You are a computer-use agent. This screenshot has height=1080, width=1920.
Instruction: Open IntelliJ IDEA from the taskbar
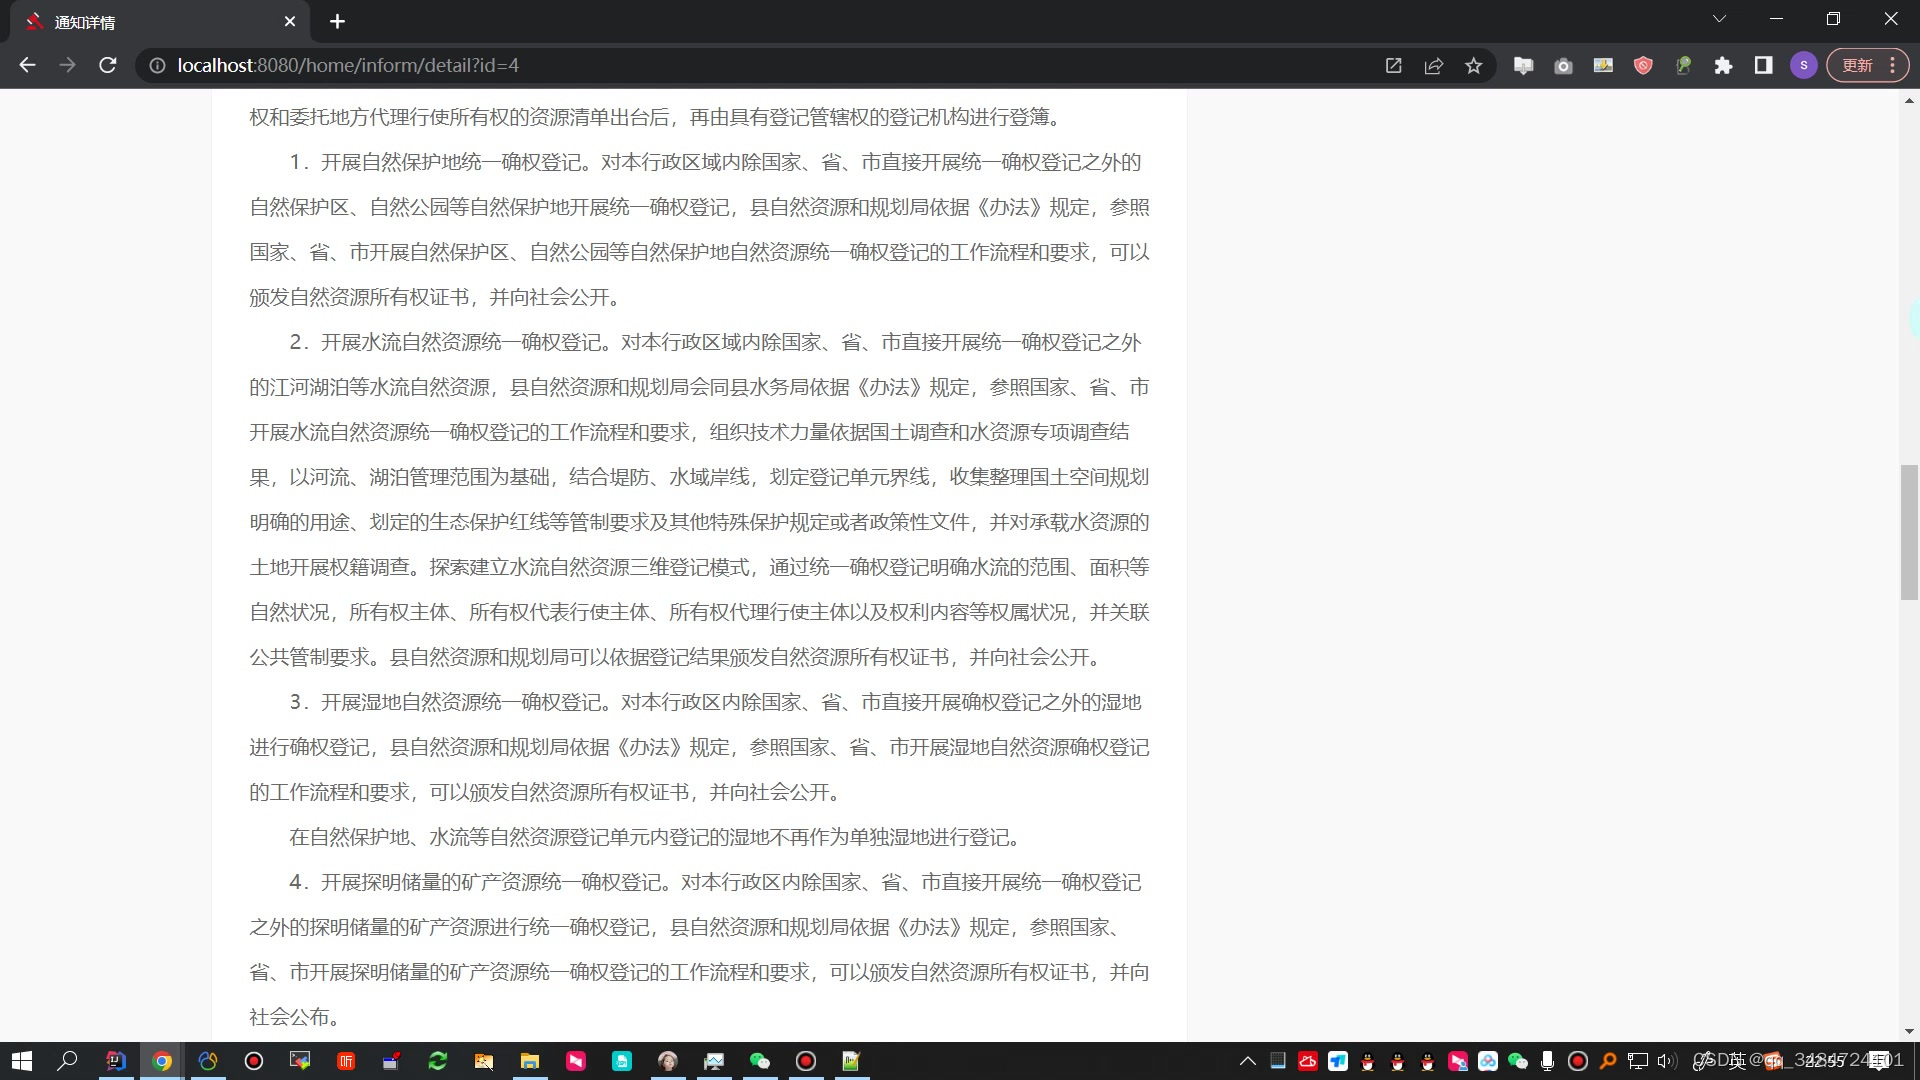click(116, 1061)
